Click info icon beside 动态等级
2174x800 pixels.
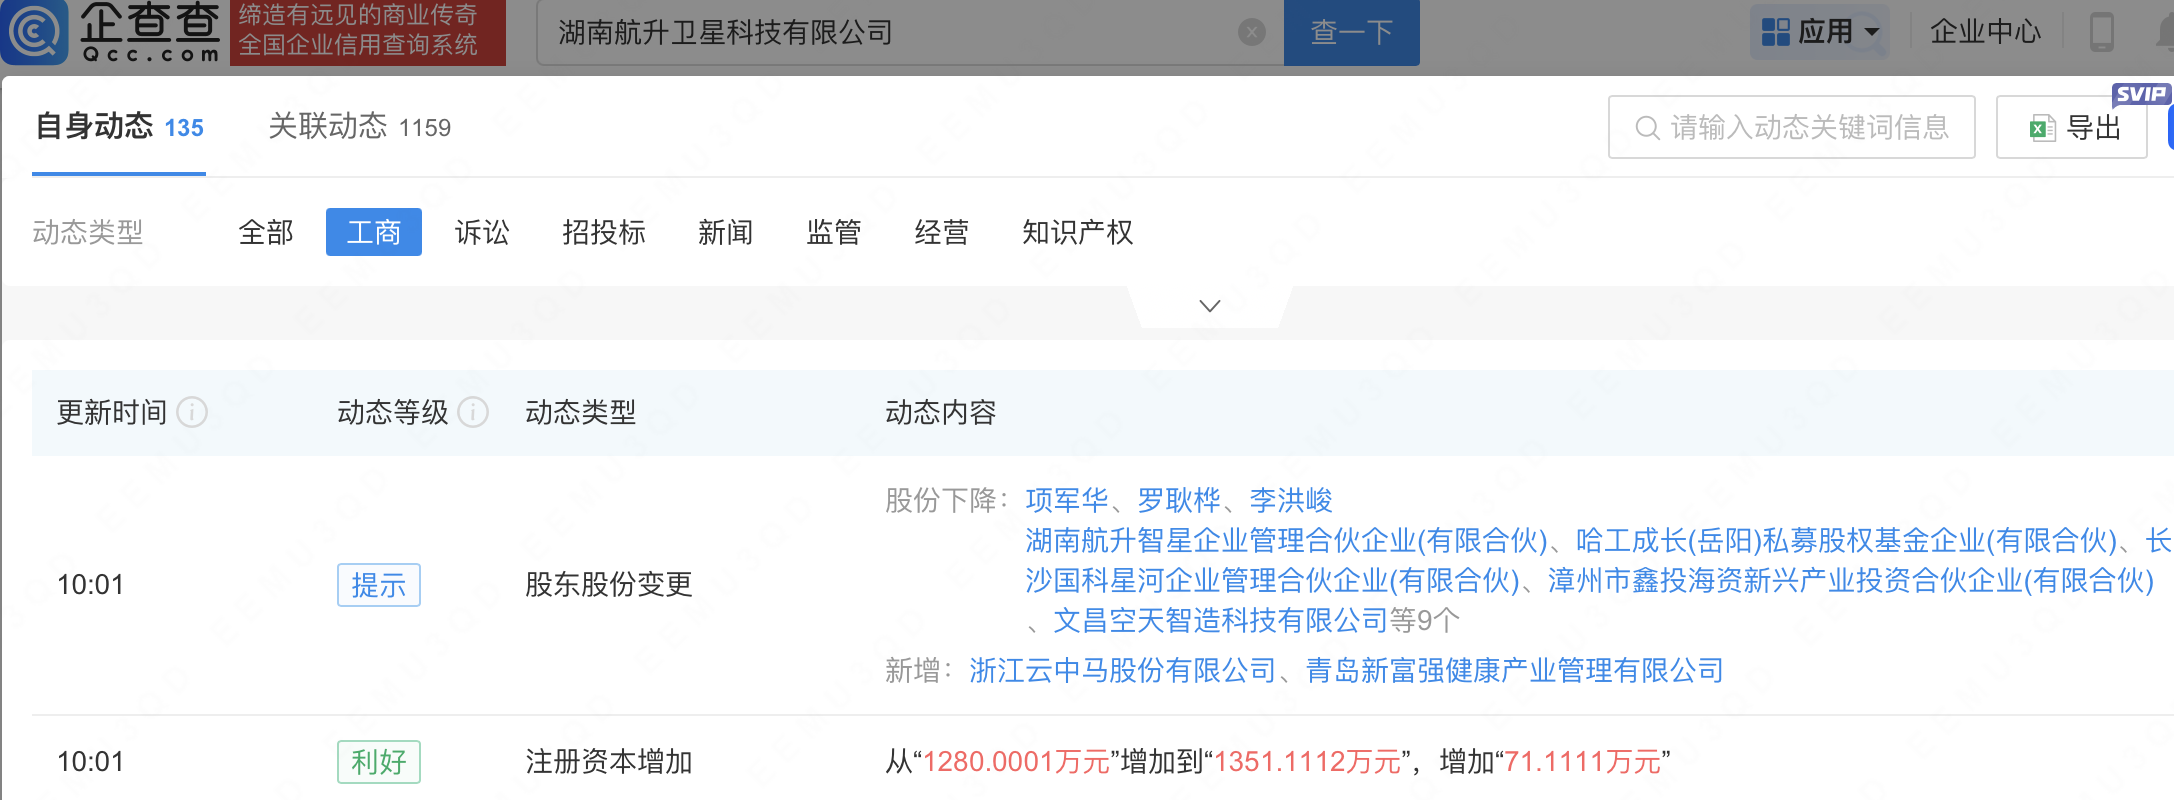pos(473,412)
